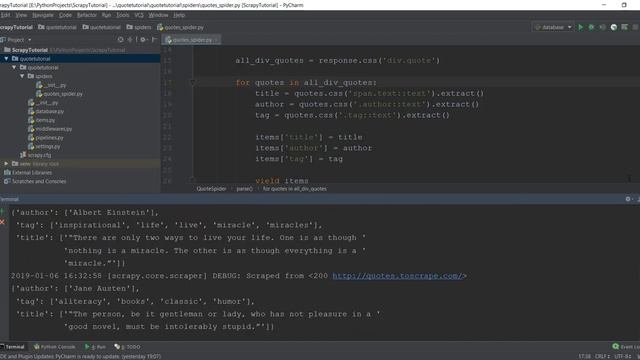Open the Run tool window tab
The image size is (640, 360).
click(95, 347)
